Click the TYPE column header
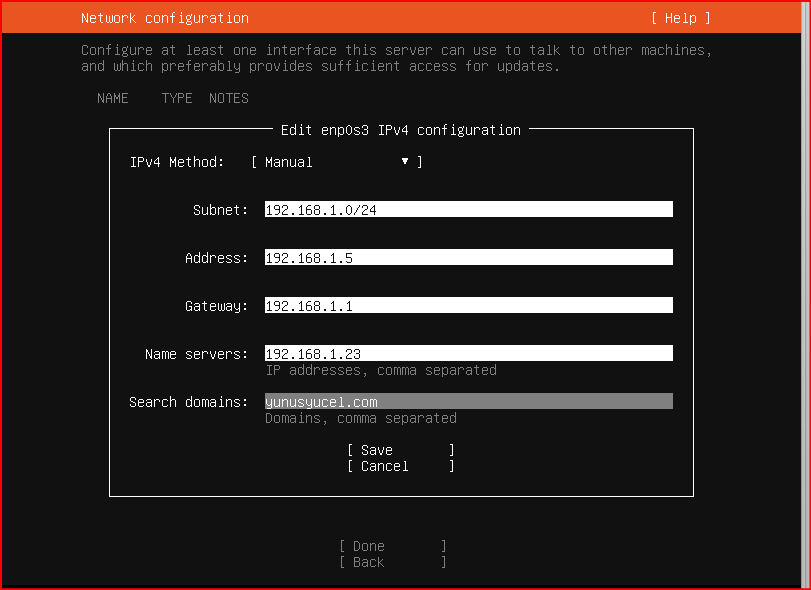 [177, 98]
